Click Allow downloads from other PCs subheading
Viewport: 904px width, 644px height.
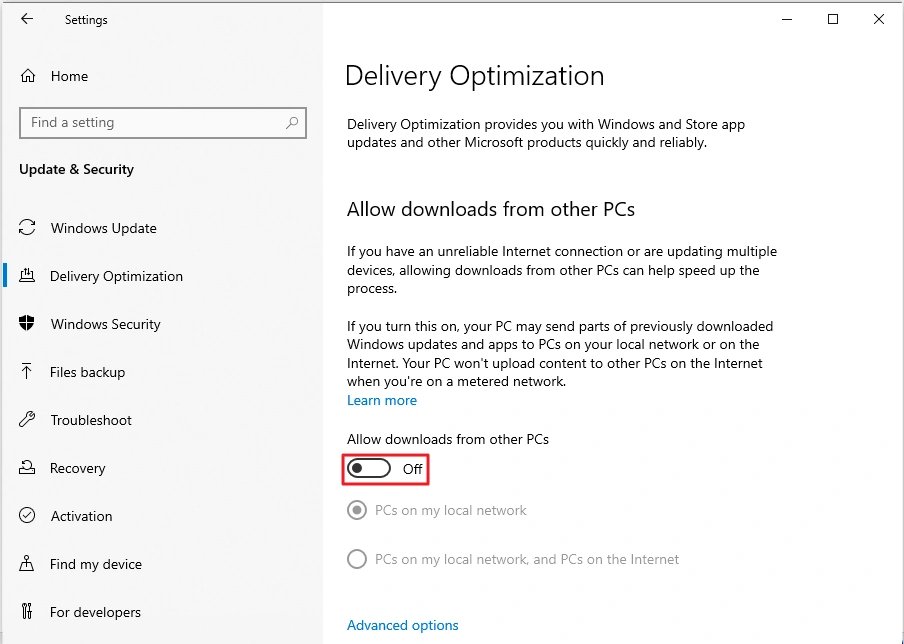[491, 209]
